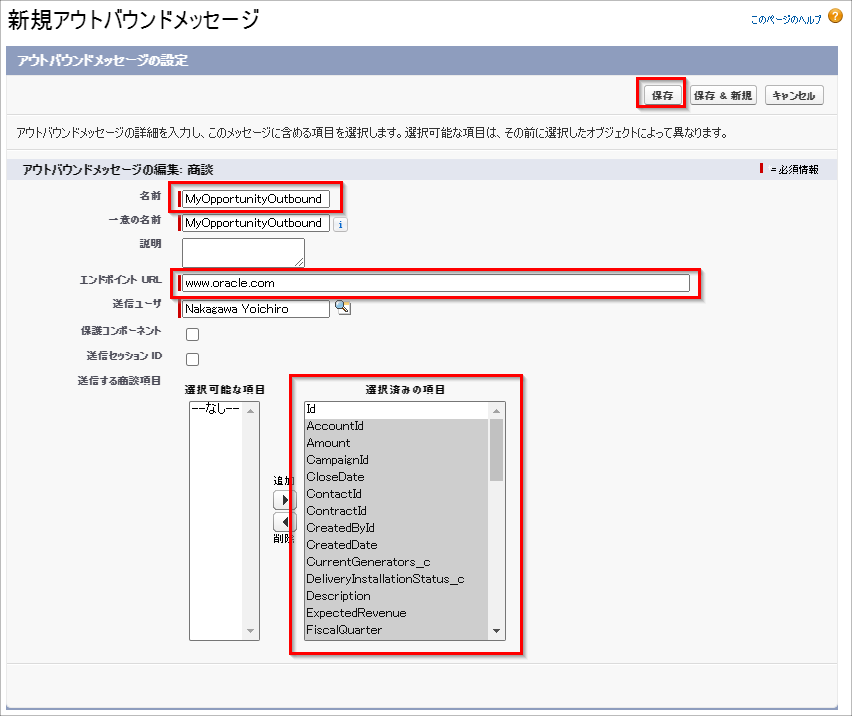Click the selected list scroll up arrow
The height and width of the screenshot is (716, 852).
[496, 410]
